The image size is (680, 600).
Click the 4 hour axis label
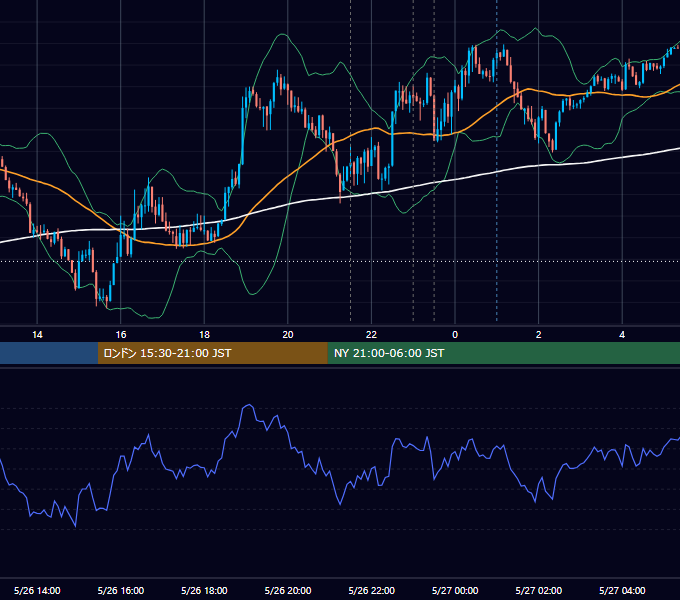pyautogui.click(x=622, y=335)
